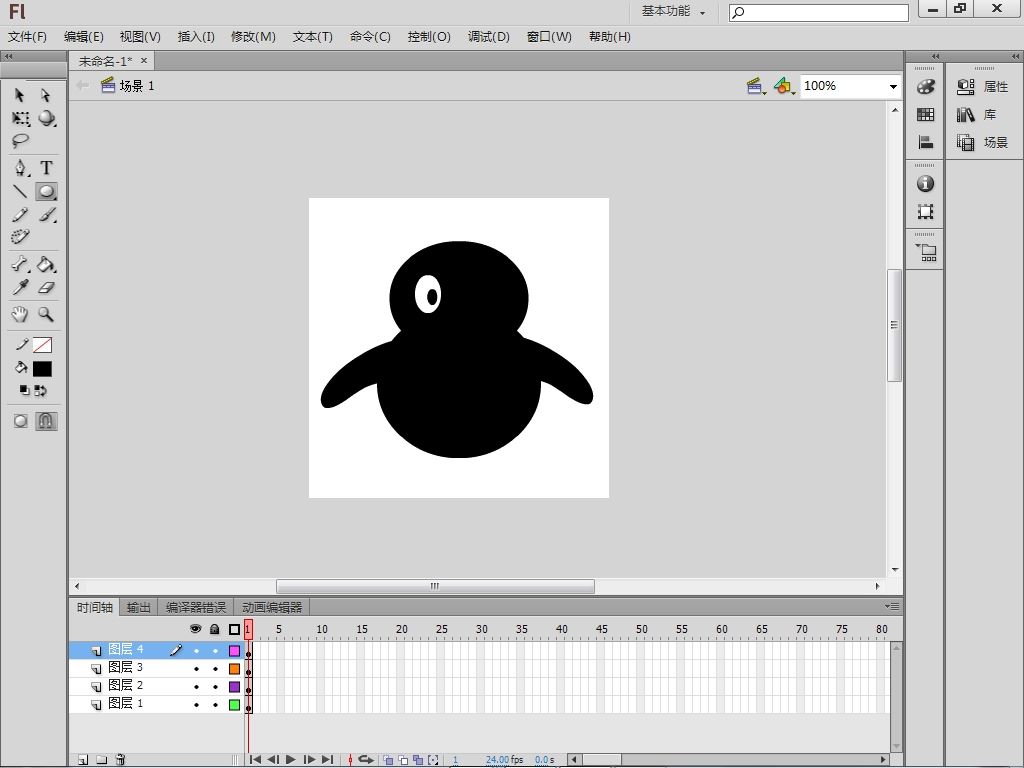Toggle onion skin in timeline
1024x768 pixels.
pos(388,760)
